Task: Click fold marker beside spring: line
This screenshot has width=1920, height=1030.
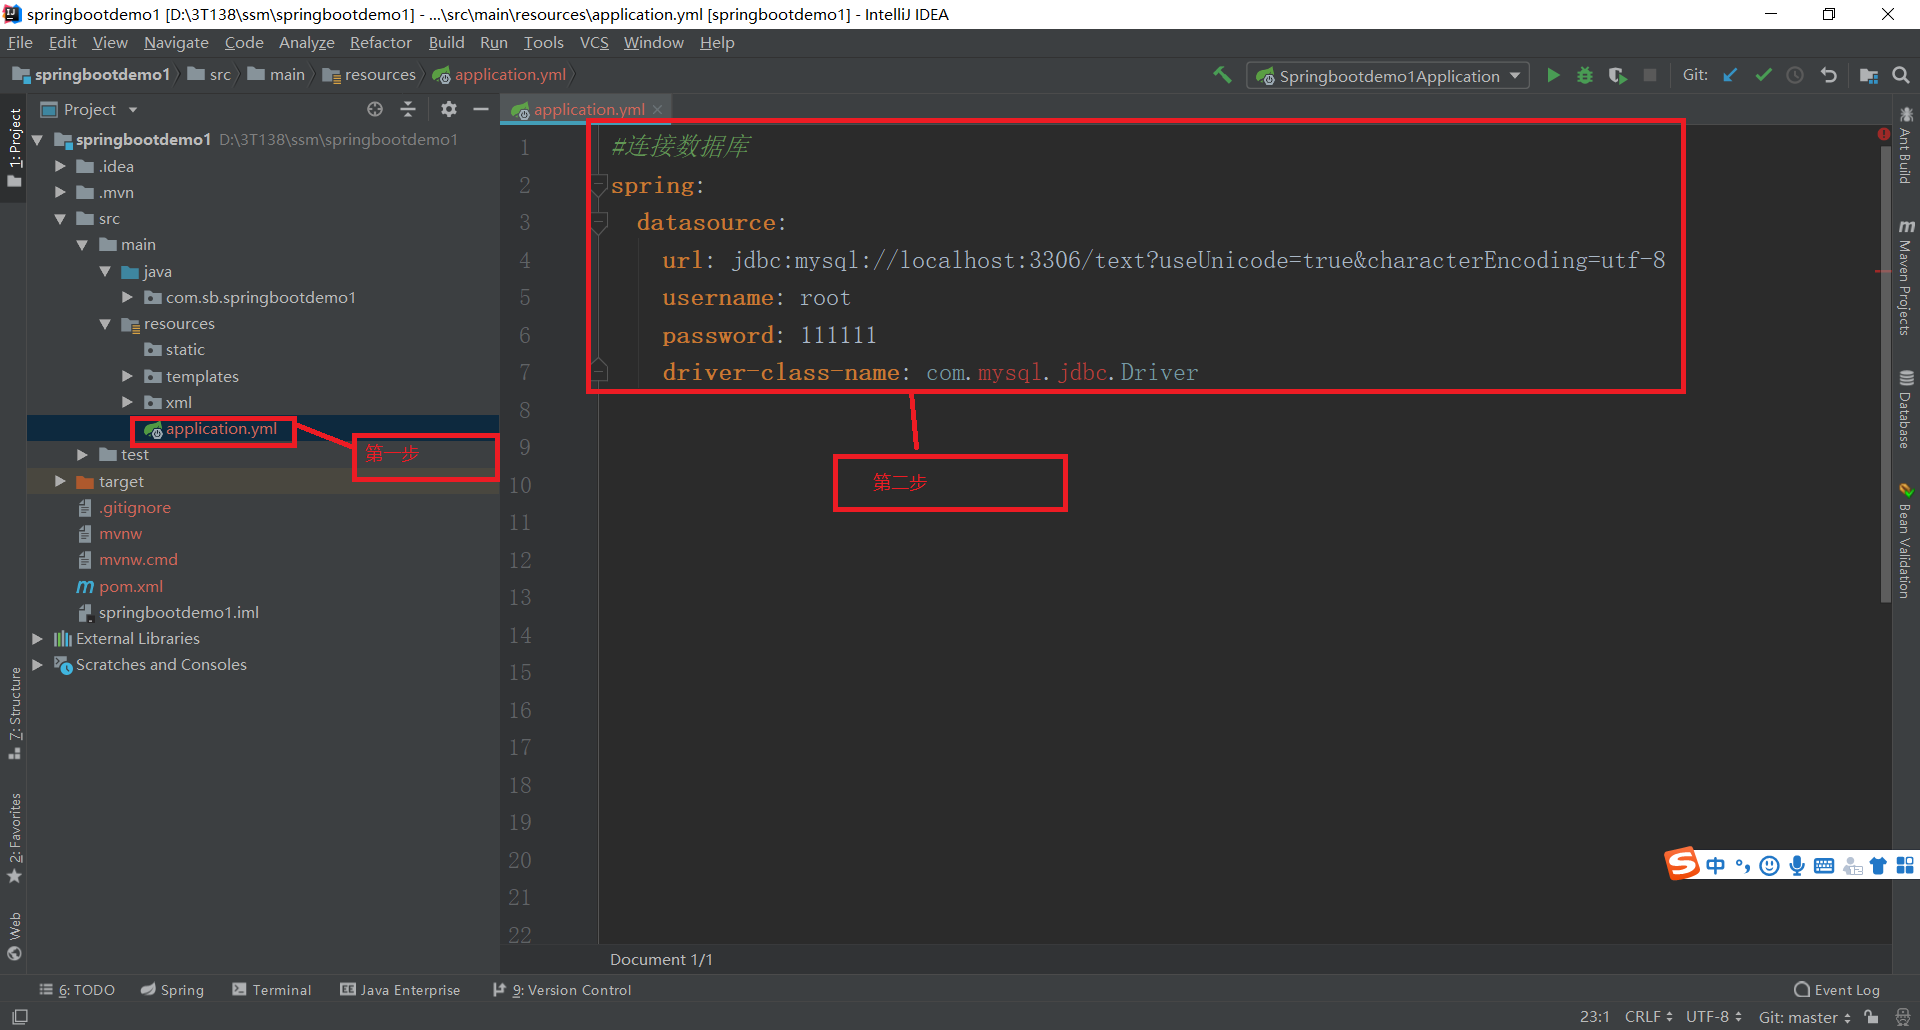Action: [599, 185]
